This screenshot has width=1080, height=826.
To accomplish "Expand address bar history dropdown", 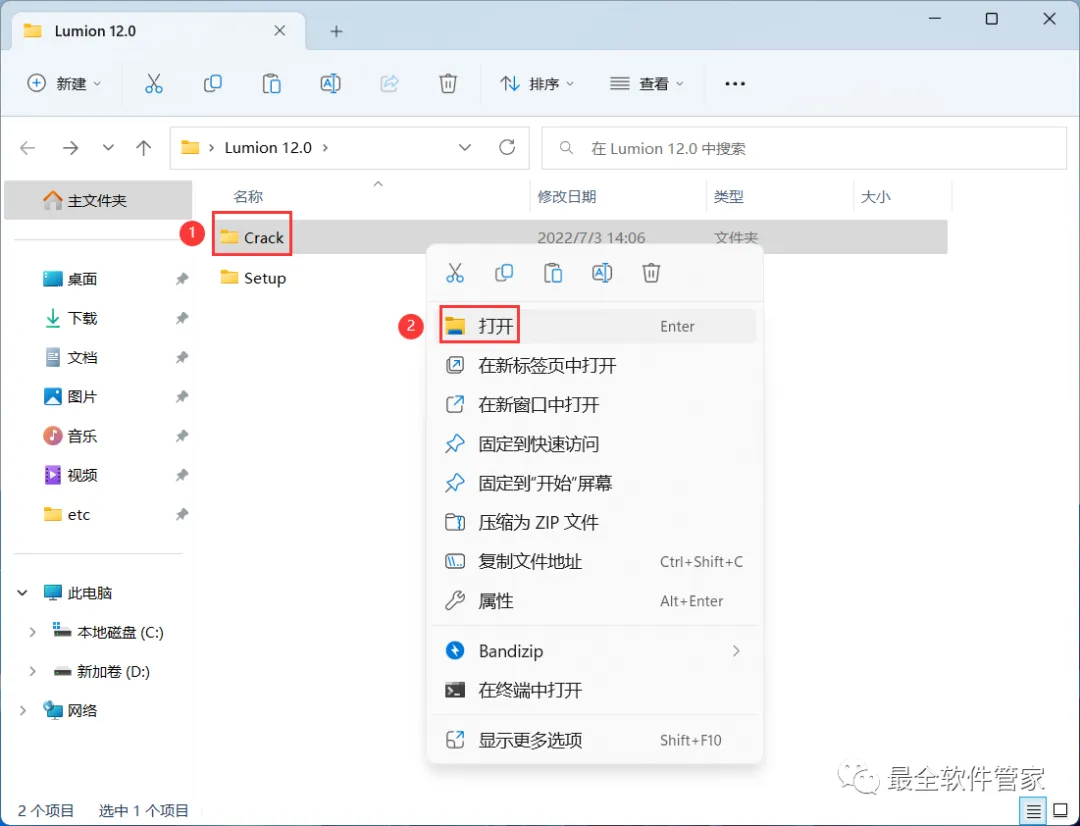I will click(x=465, y=147).
